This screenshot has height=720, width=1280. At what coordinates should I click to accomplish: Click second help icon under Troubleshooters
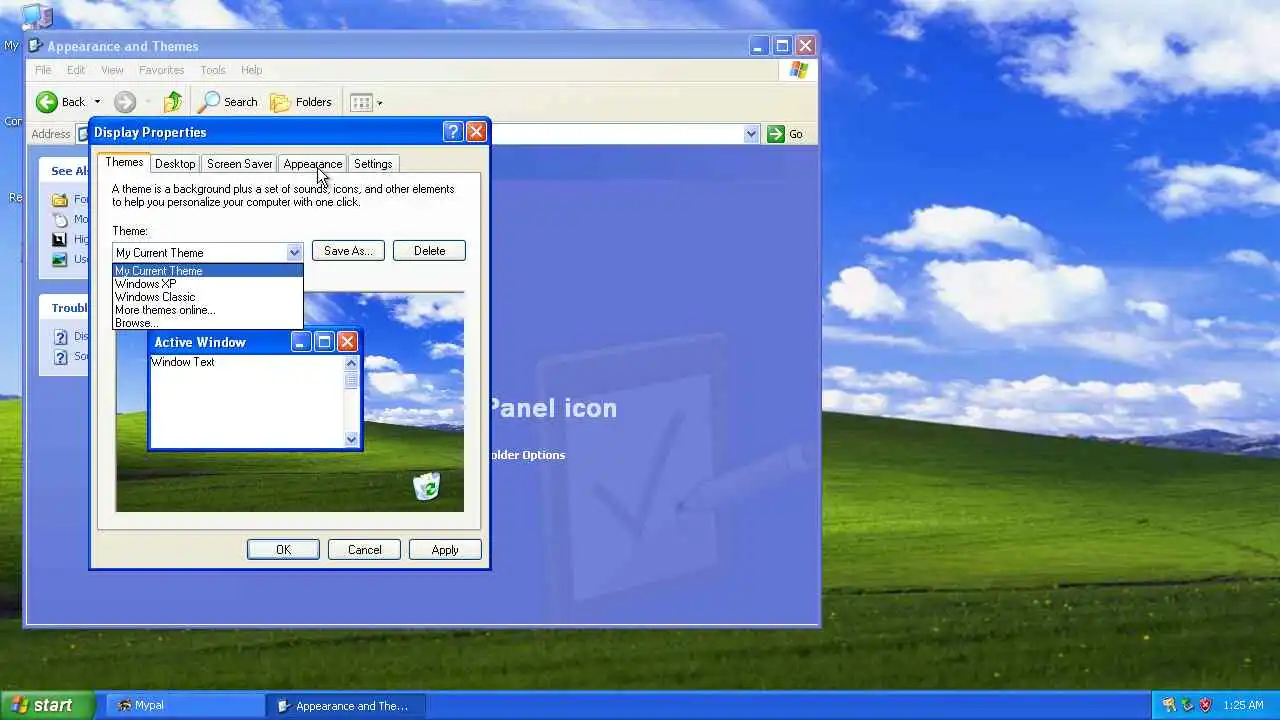[60, 357]
